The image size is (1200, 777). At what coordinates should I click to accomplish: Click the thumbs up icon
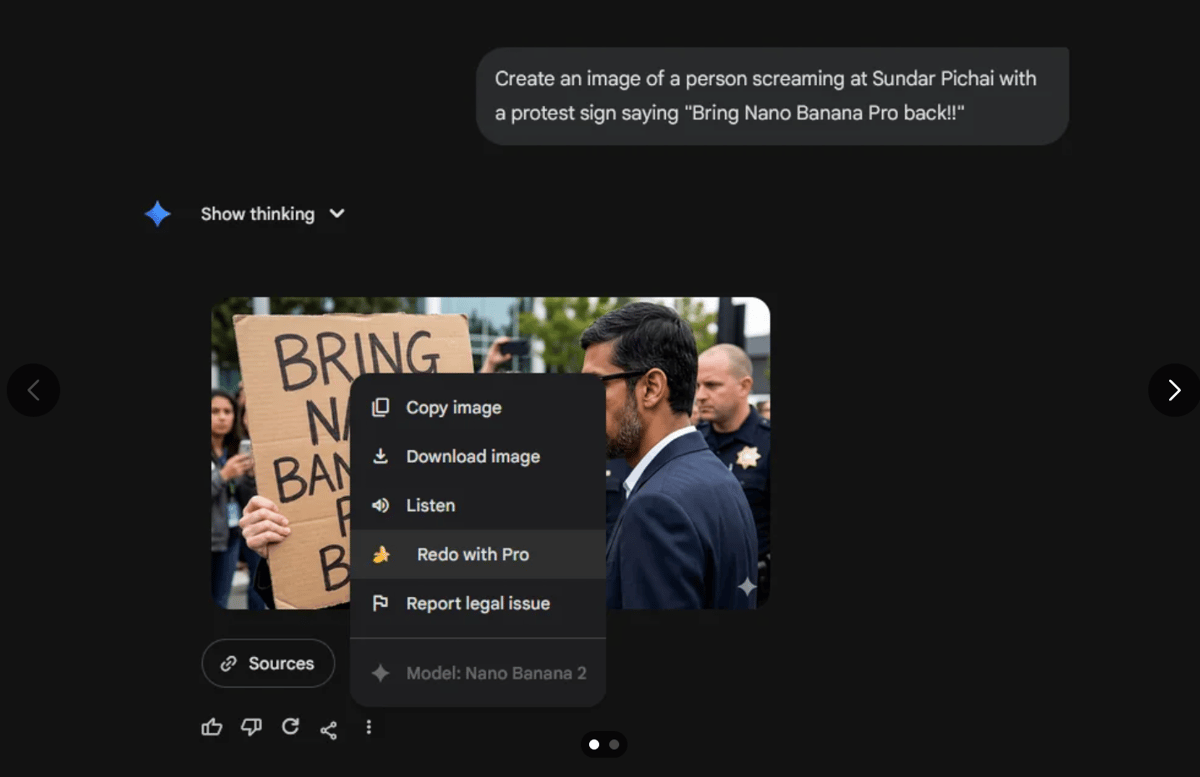(212, 727)
